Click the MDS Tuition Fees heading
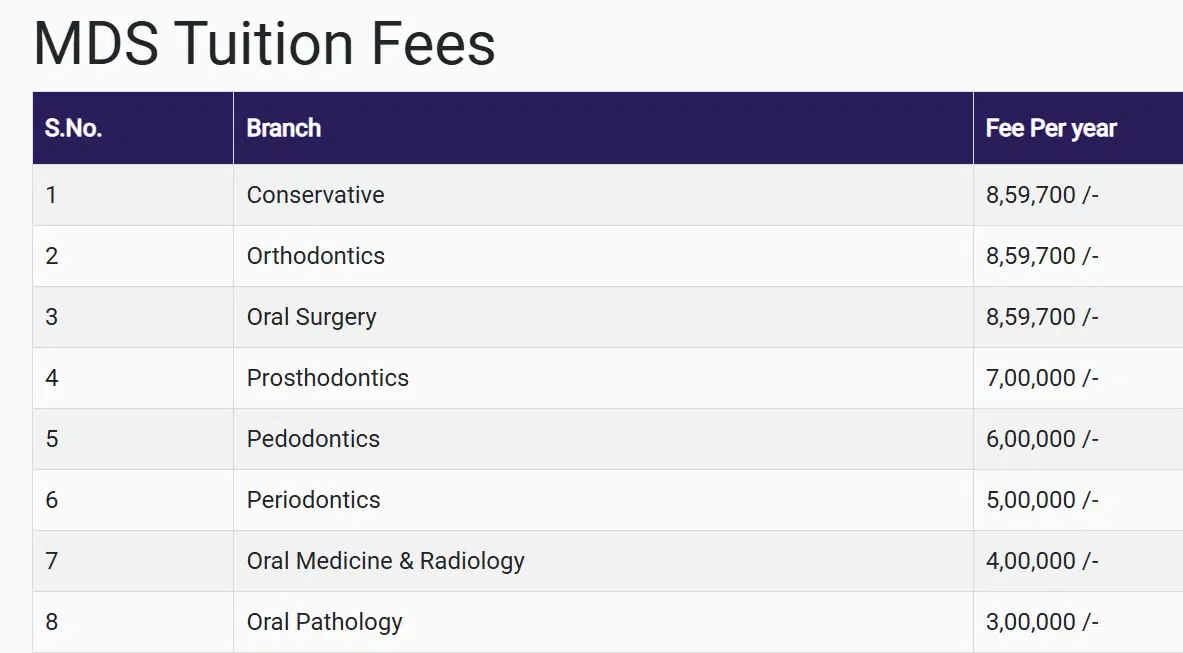The width and height of the screenshot is (1183, 653). 264,44
